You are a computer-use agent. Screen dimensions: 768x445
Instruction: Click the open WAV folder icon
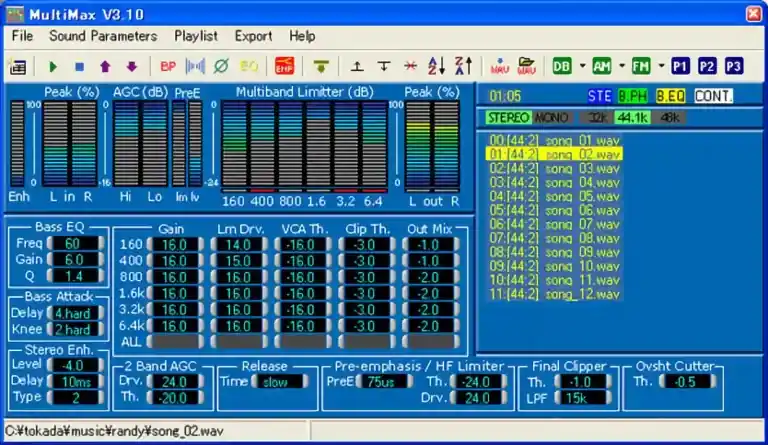(526, 66)
